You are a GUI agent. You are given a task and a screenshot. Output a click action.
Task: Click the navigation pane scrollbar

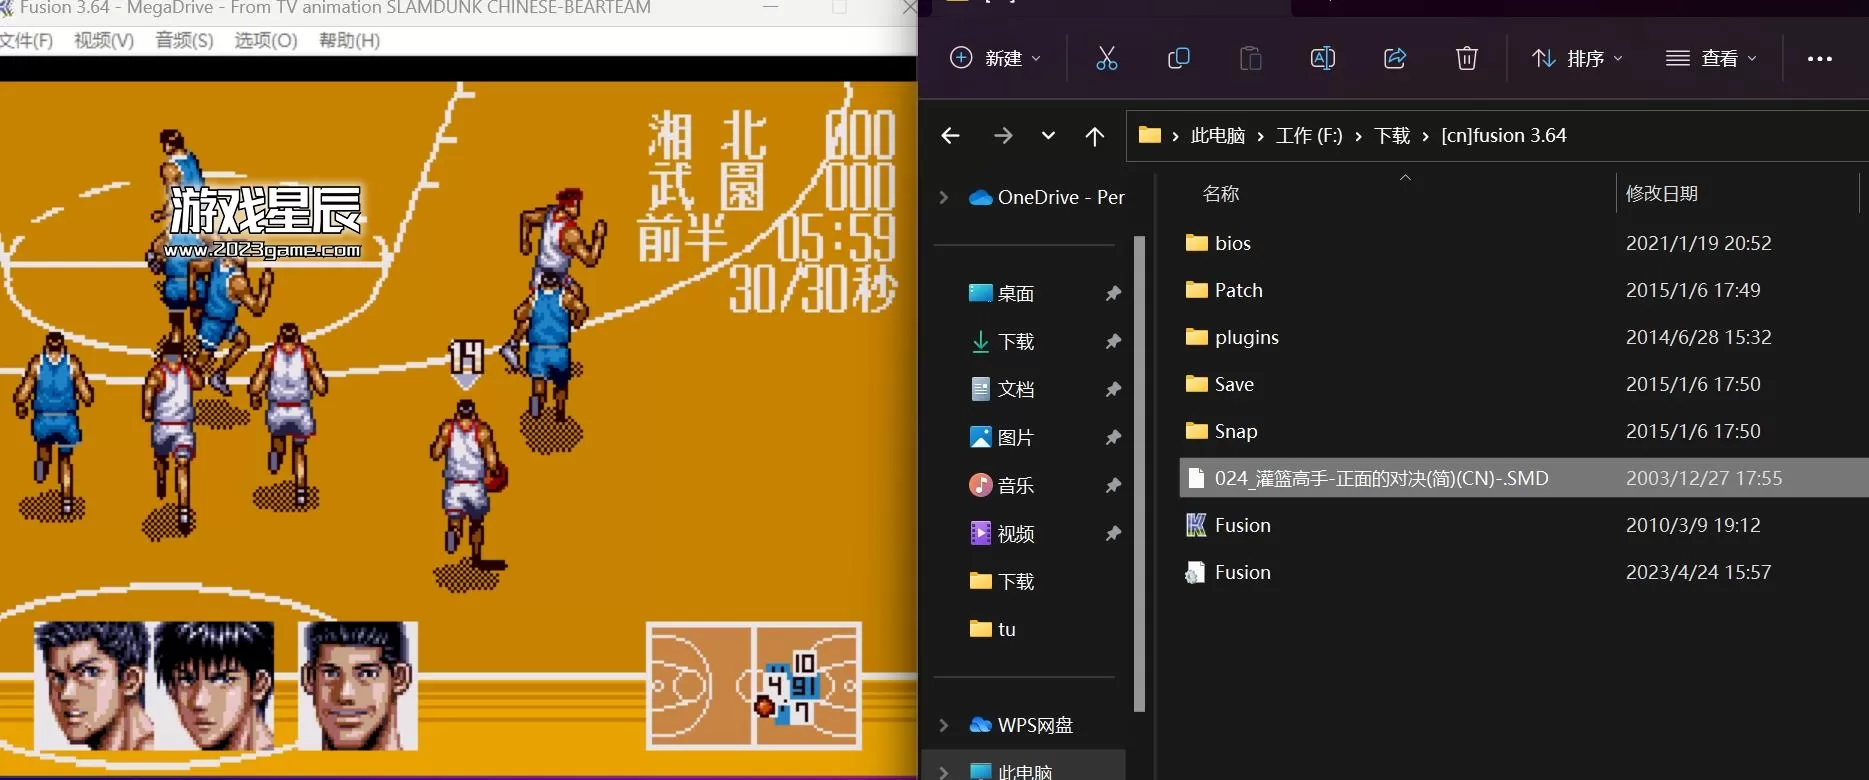[x=1139, y=470]
